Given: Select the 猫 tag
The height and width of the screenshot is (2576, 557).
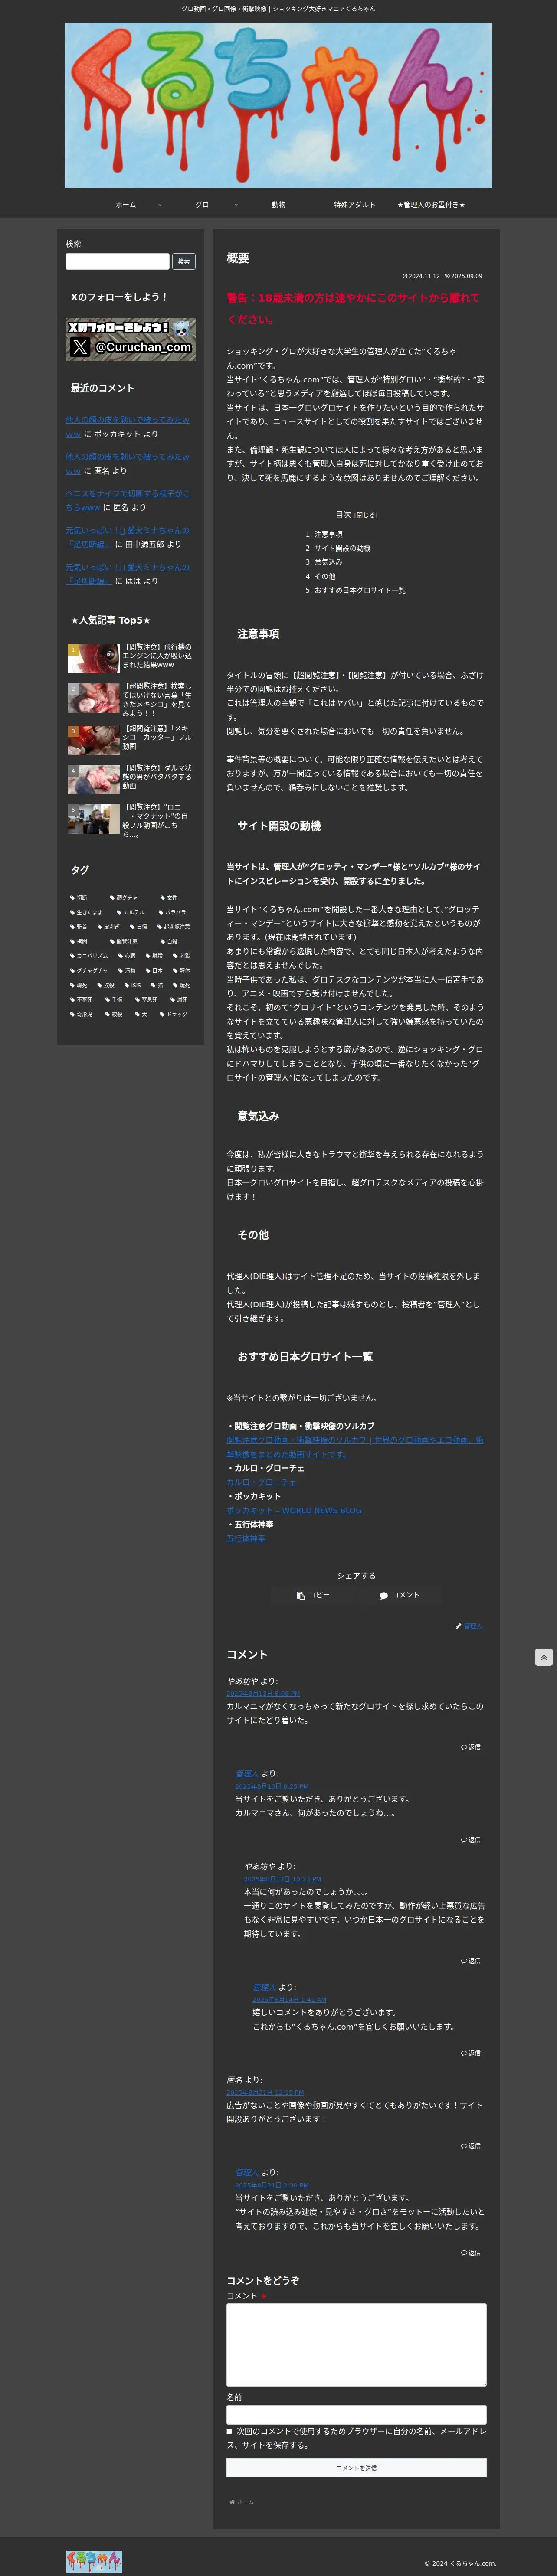Looking at the screenshot, I should click(x=156, y=985).
